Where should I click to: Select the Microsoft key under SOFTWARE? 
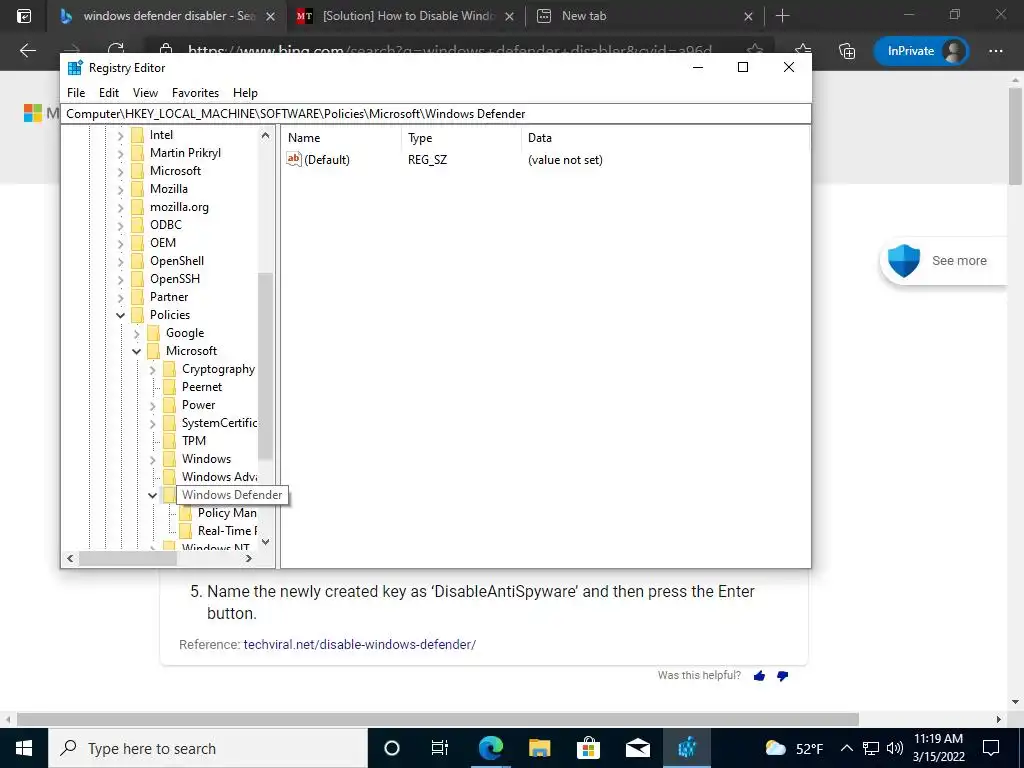pyautogui.click(x=175, y=170)
